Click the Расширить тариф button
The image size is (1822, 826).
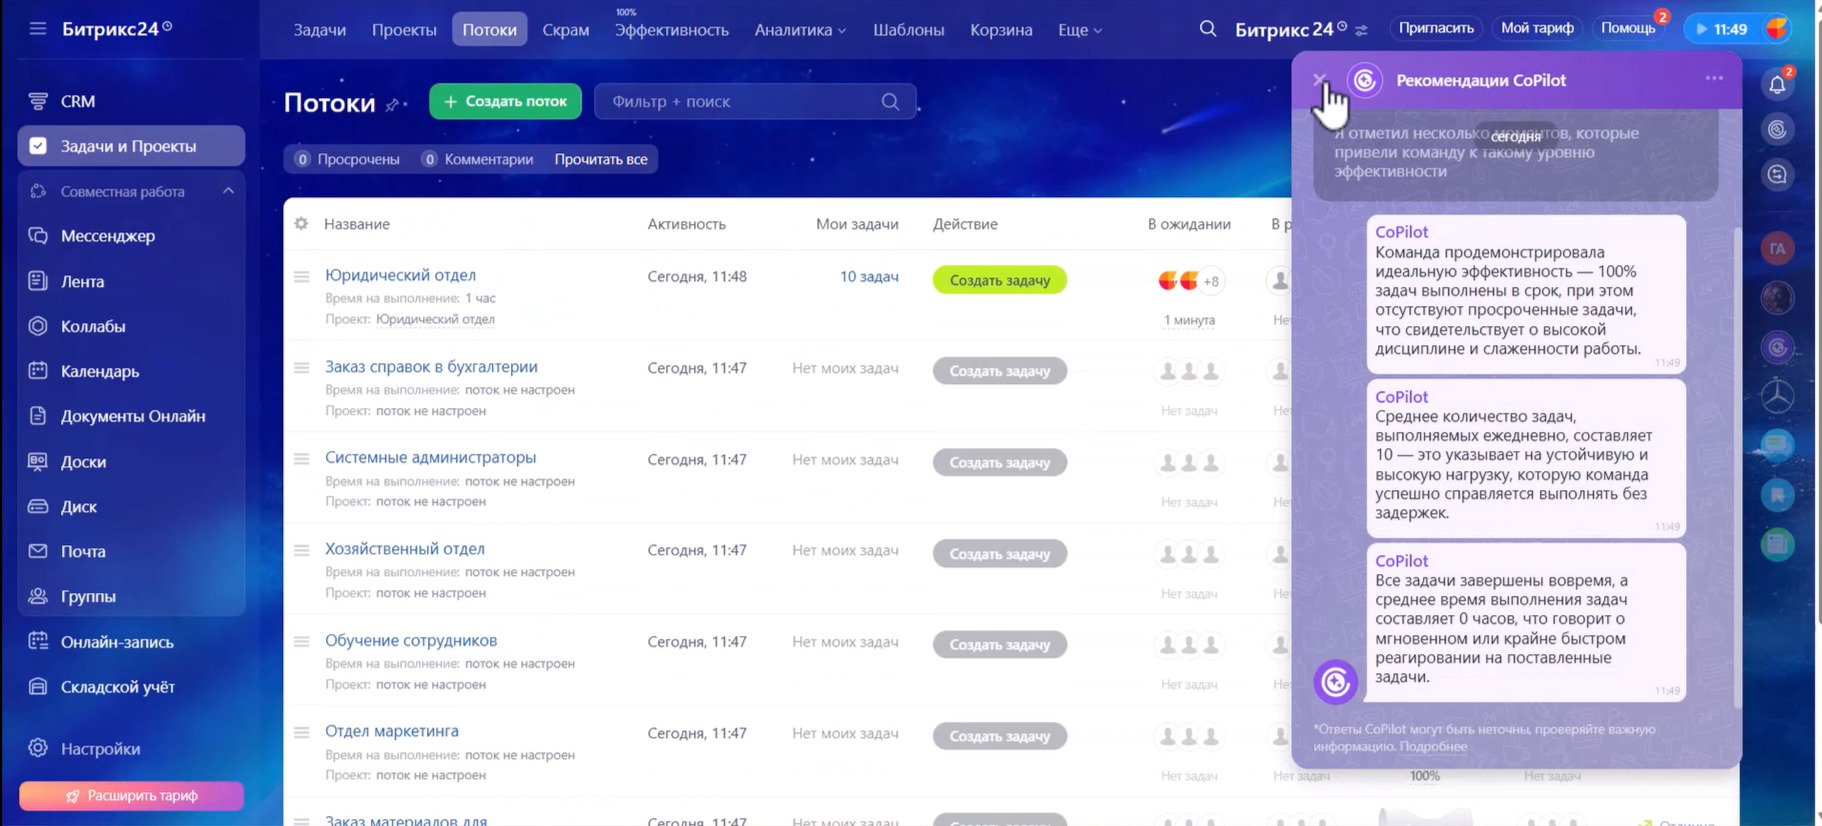131,796
